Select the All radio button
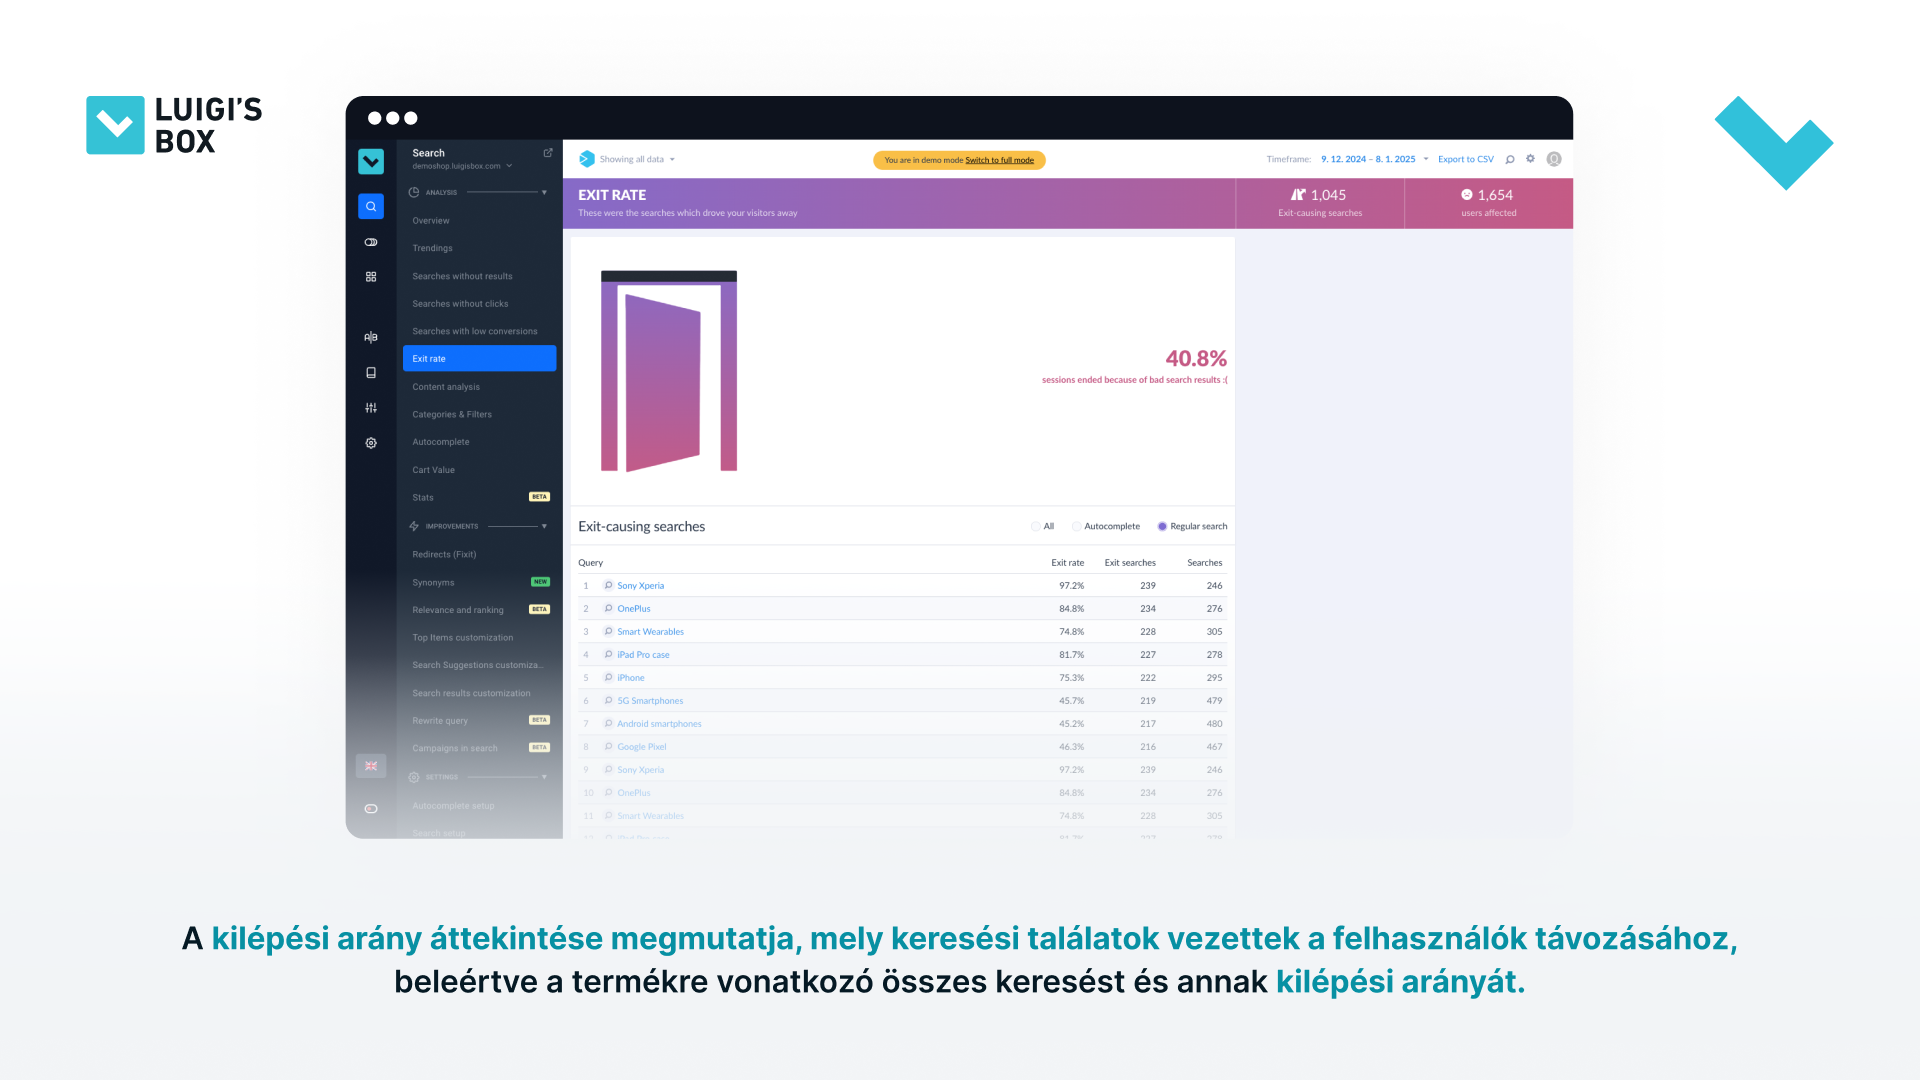This screenshot has width=1920, height=1080. click(x=1036, y=527)
